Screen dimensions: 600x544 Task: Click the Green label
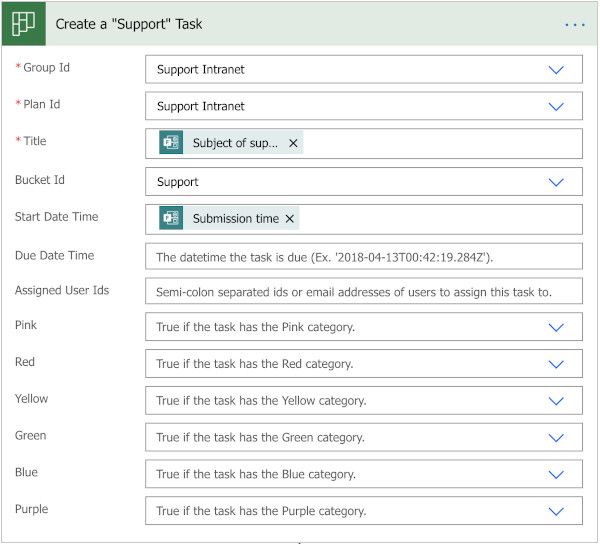31,435
